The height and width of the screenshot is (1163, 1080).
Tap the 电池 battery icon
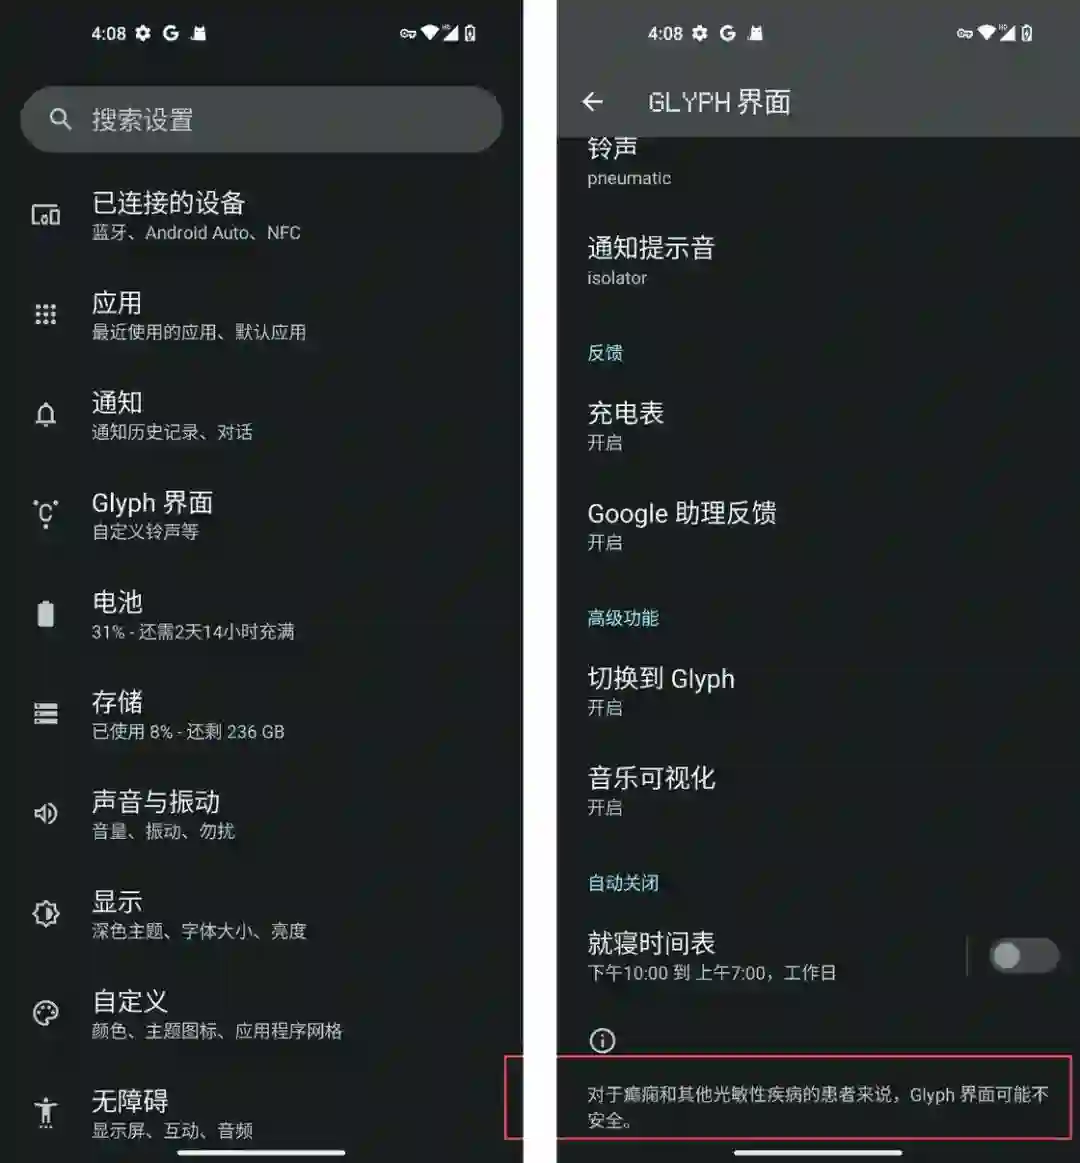coord(46,613)
